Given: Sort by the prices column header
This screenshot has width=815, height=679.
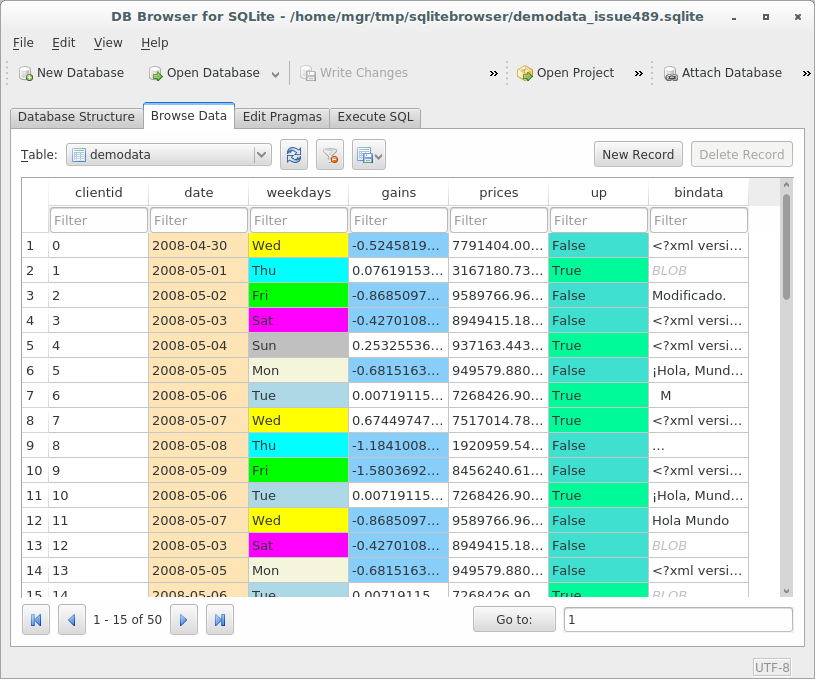Looking at the screenshot, I should (x=498, y=192).
